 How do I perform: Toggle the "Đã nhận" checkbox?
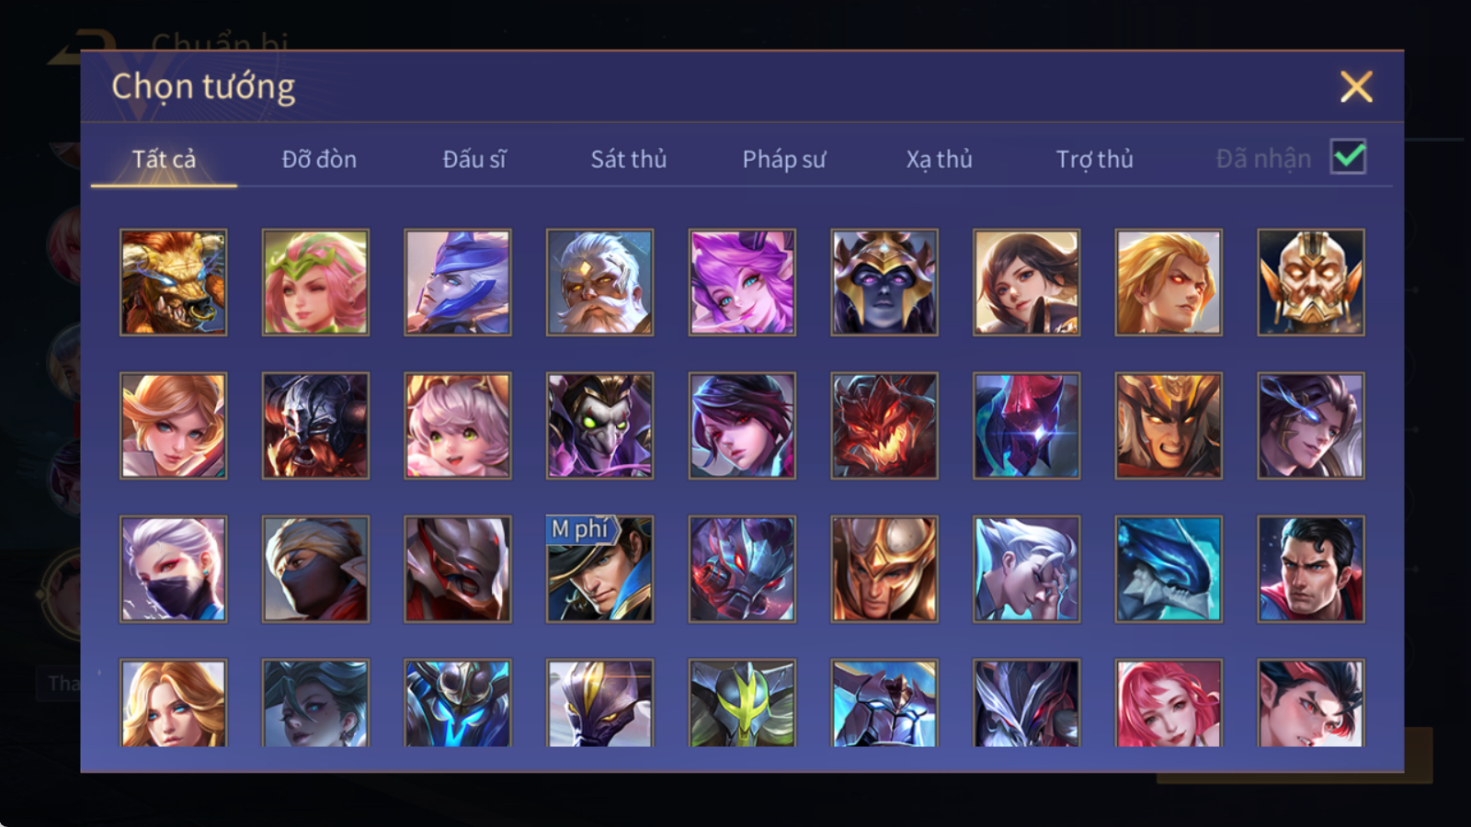coord(1348,158)
